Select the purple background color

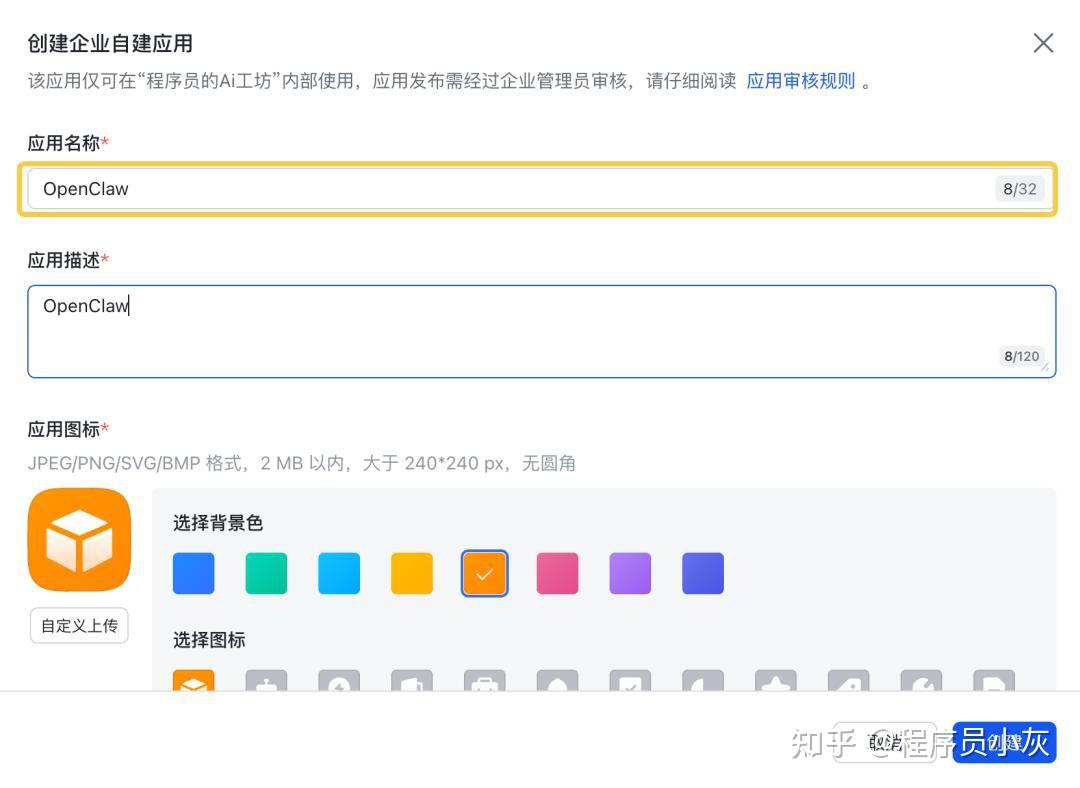(x=630, y=573)
